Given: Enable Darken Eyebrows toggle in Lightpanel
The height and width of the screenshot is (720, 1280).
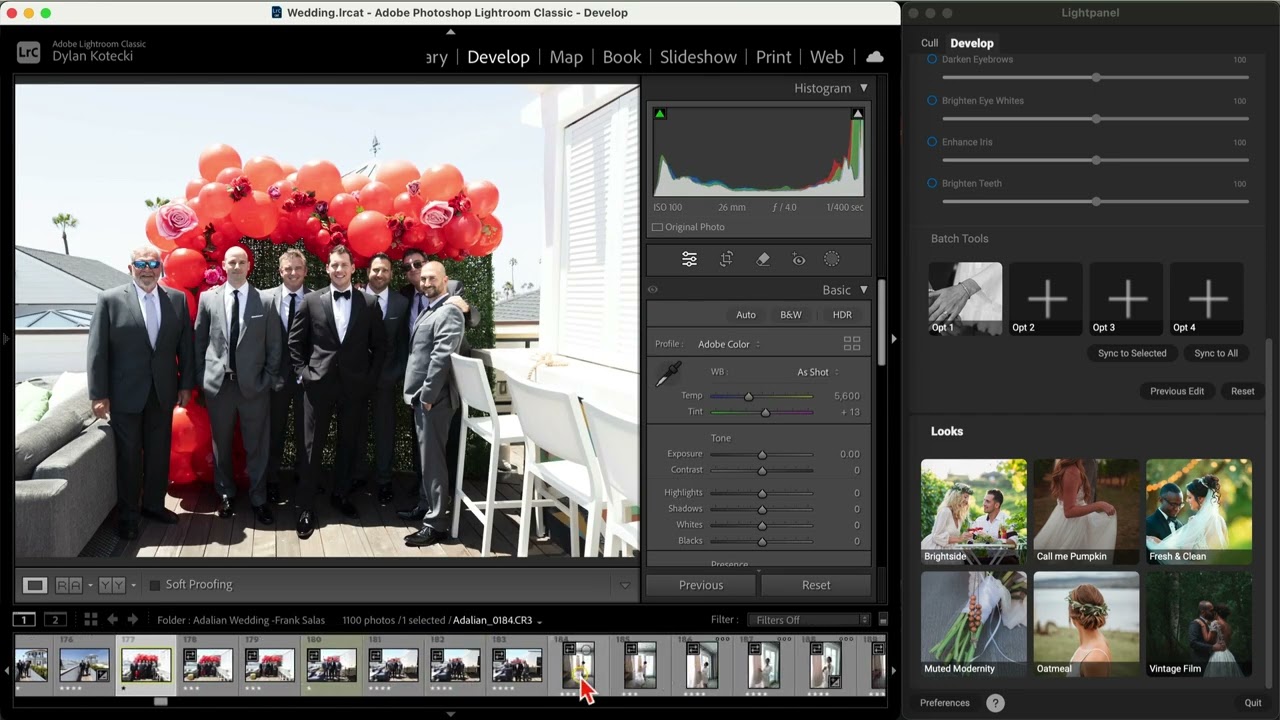Looking at the screenshot, I should tap(932, 59).
